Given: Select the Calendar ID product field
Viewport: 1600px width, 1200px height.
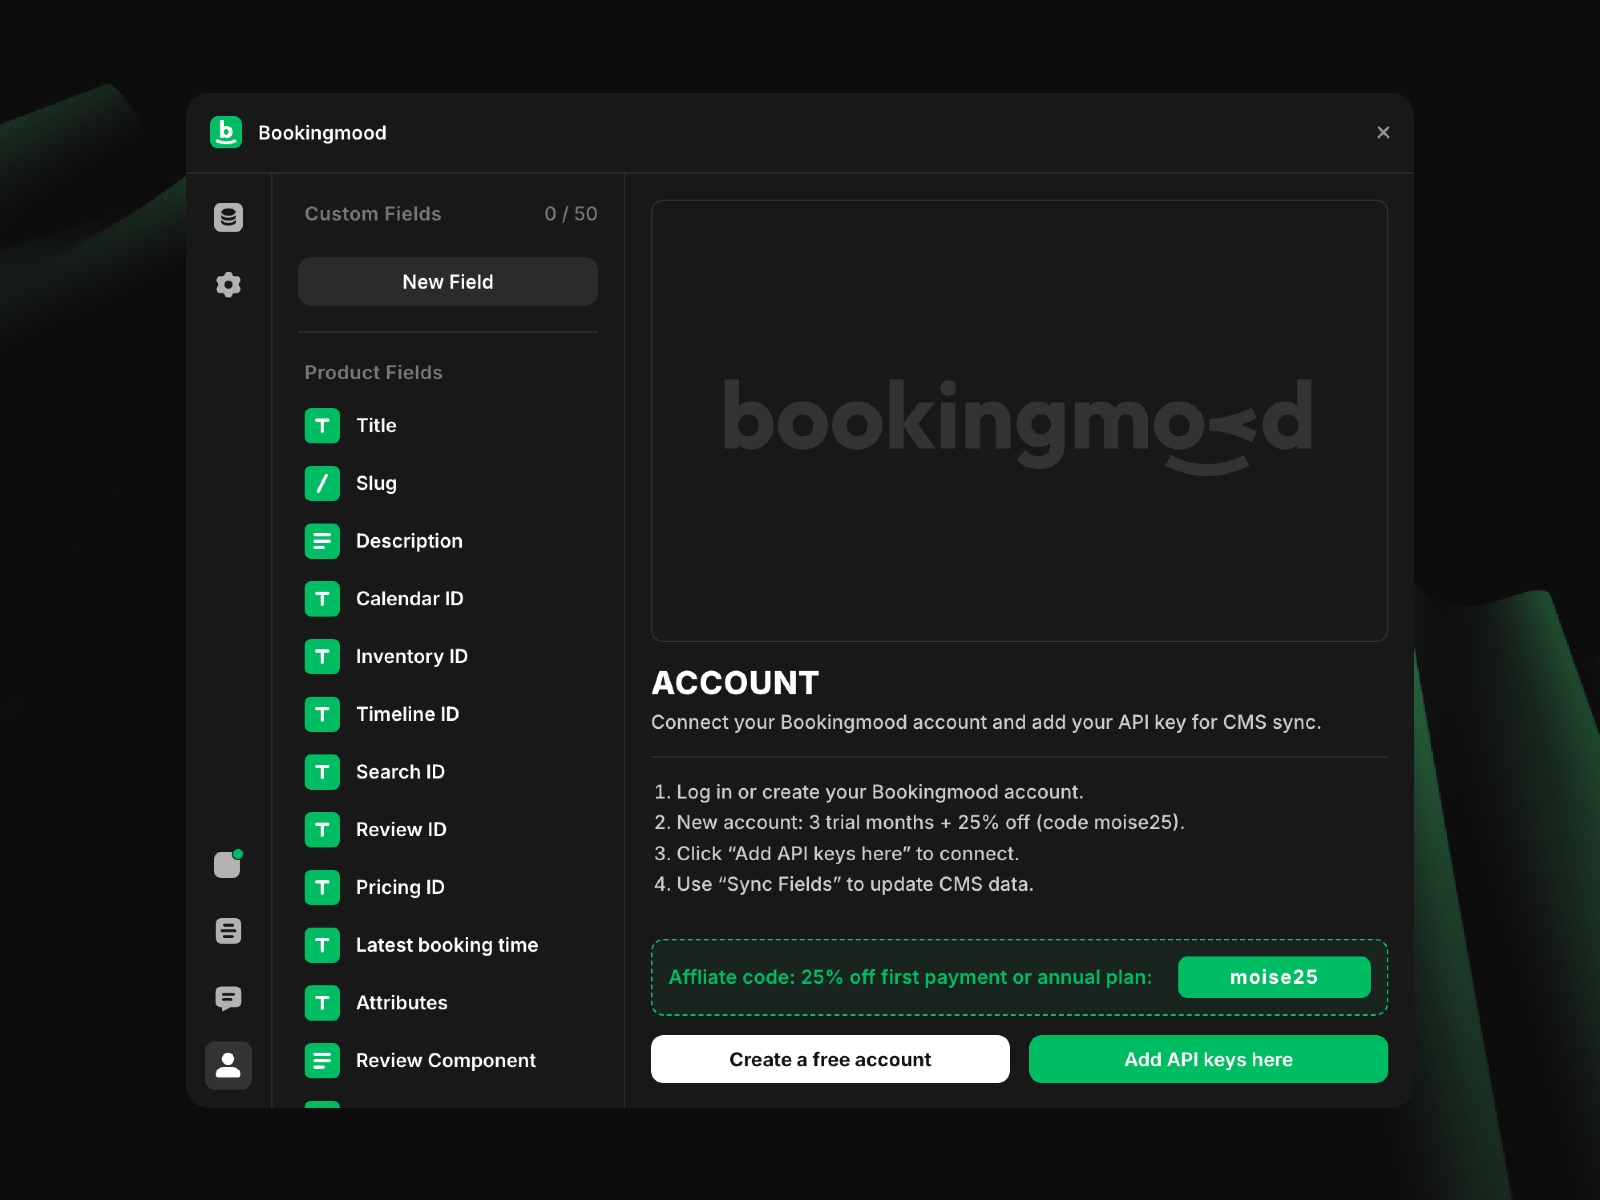Looking at the screenshot, I should (409, 598).
